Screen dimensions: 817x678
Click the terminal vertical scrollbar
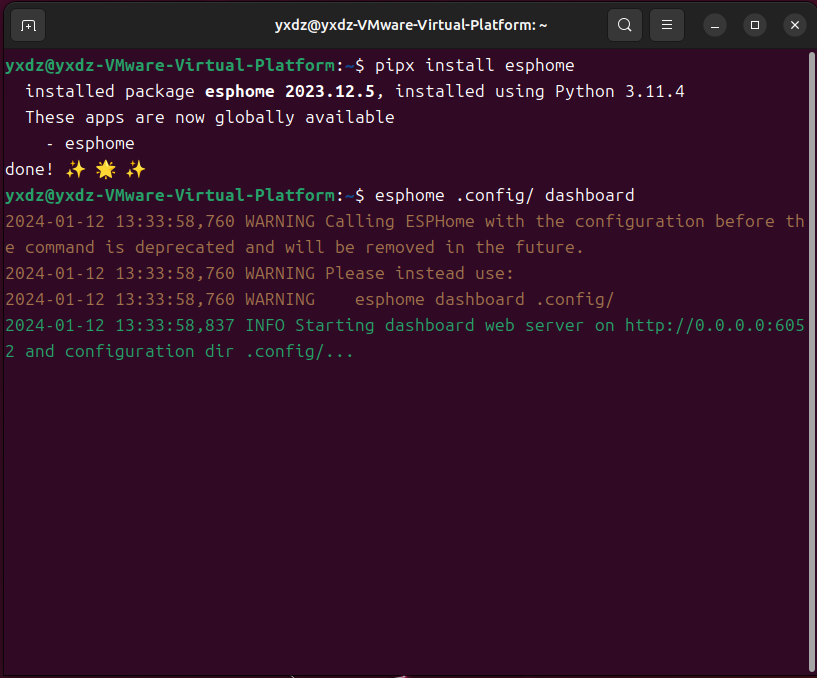coord(812,362)
